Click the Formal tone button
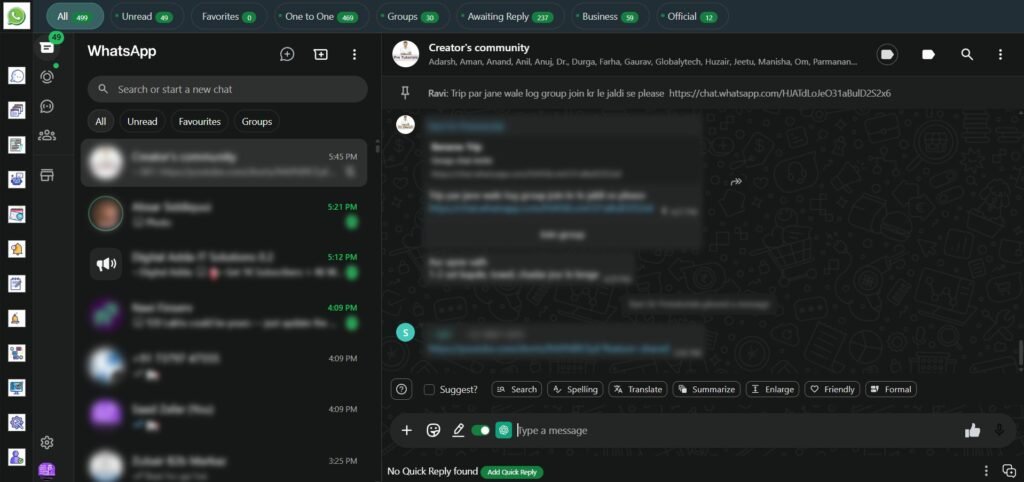The image size is (1024, 482). (891, 389)
